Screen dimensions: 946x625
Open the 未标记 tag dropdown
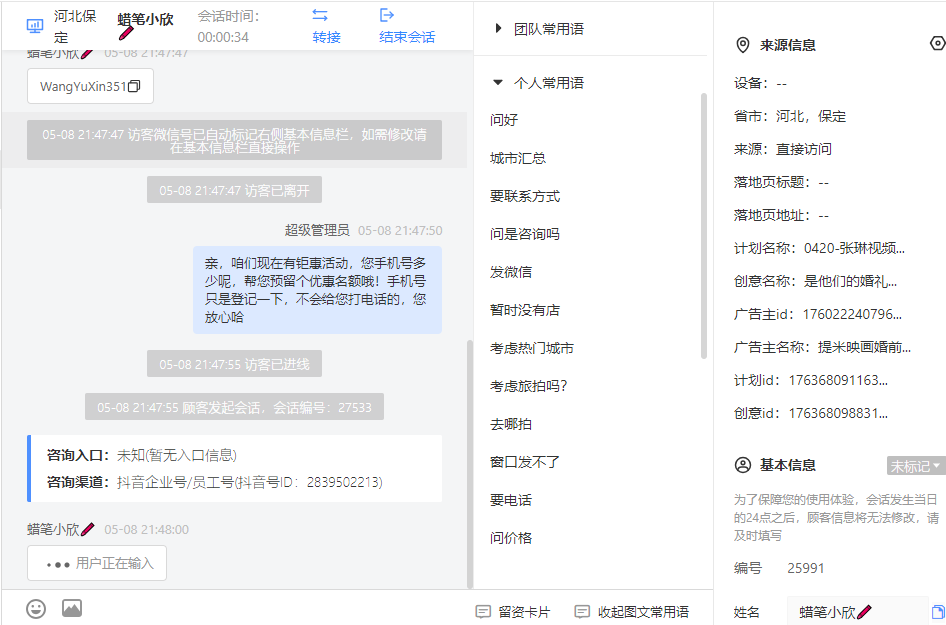coord(916,466)
